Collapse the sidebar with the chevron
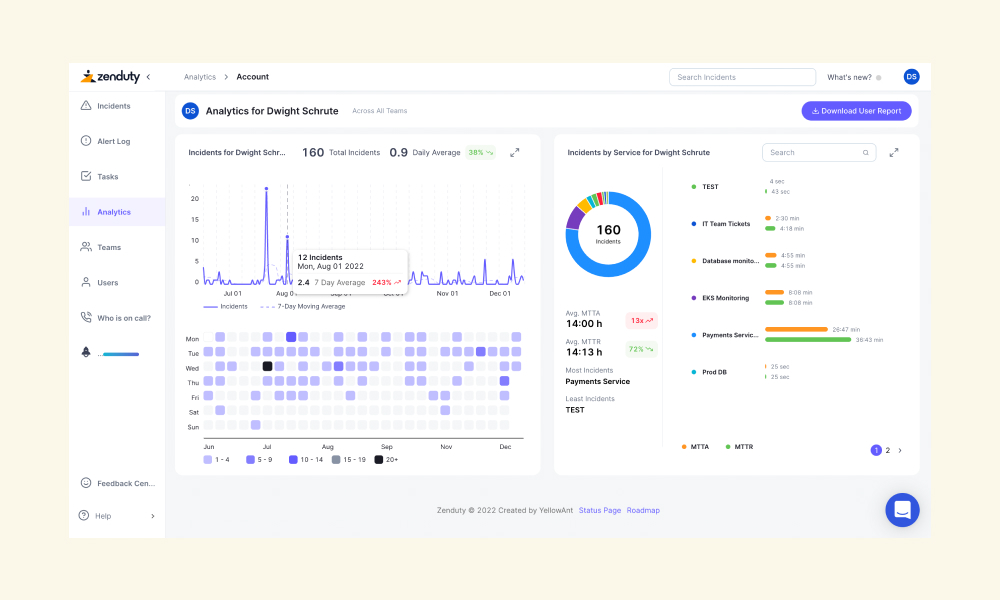The height and width of the screenshot is (600, 1000). click(149, 77)
